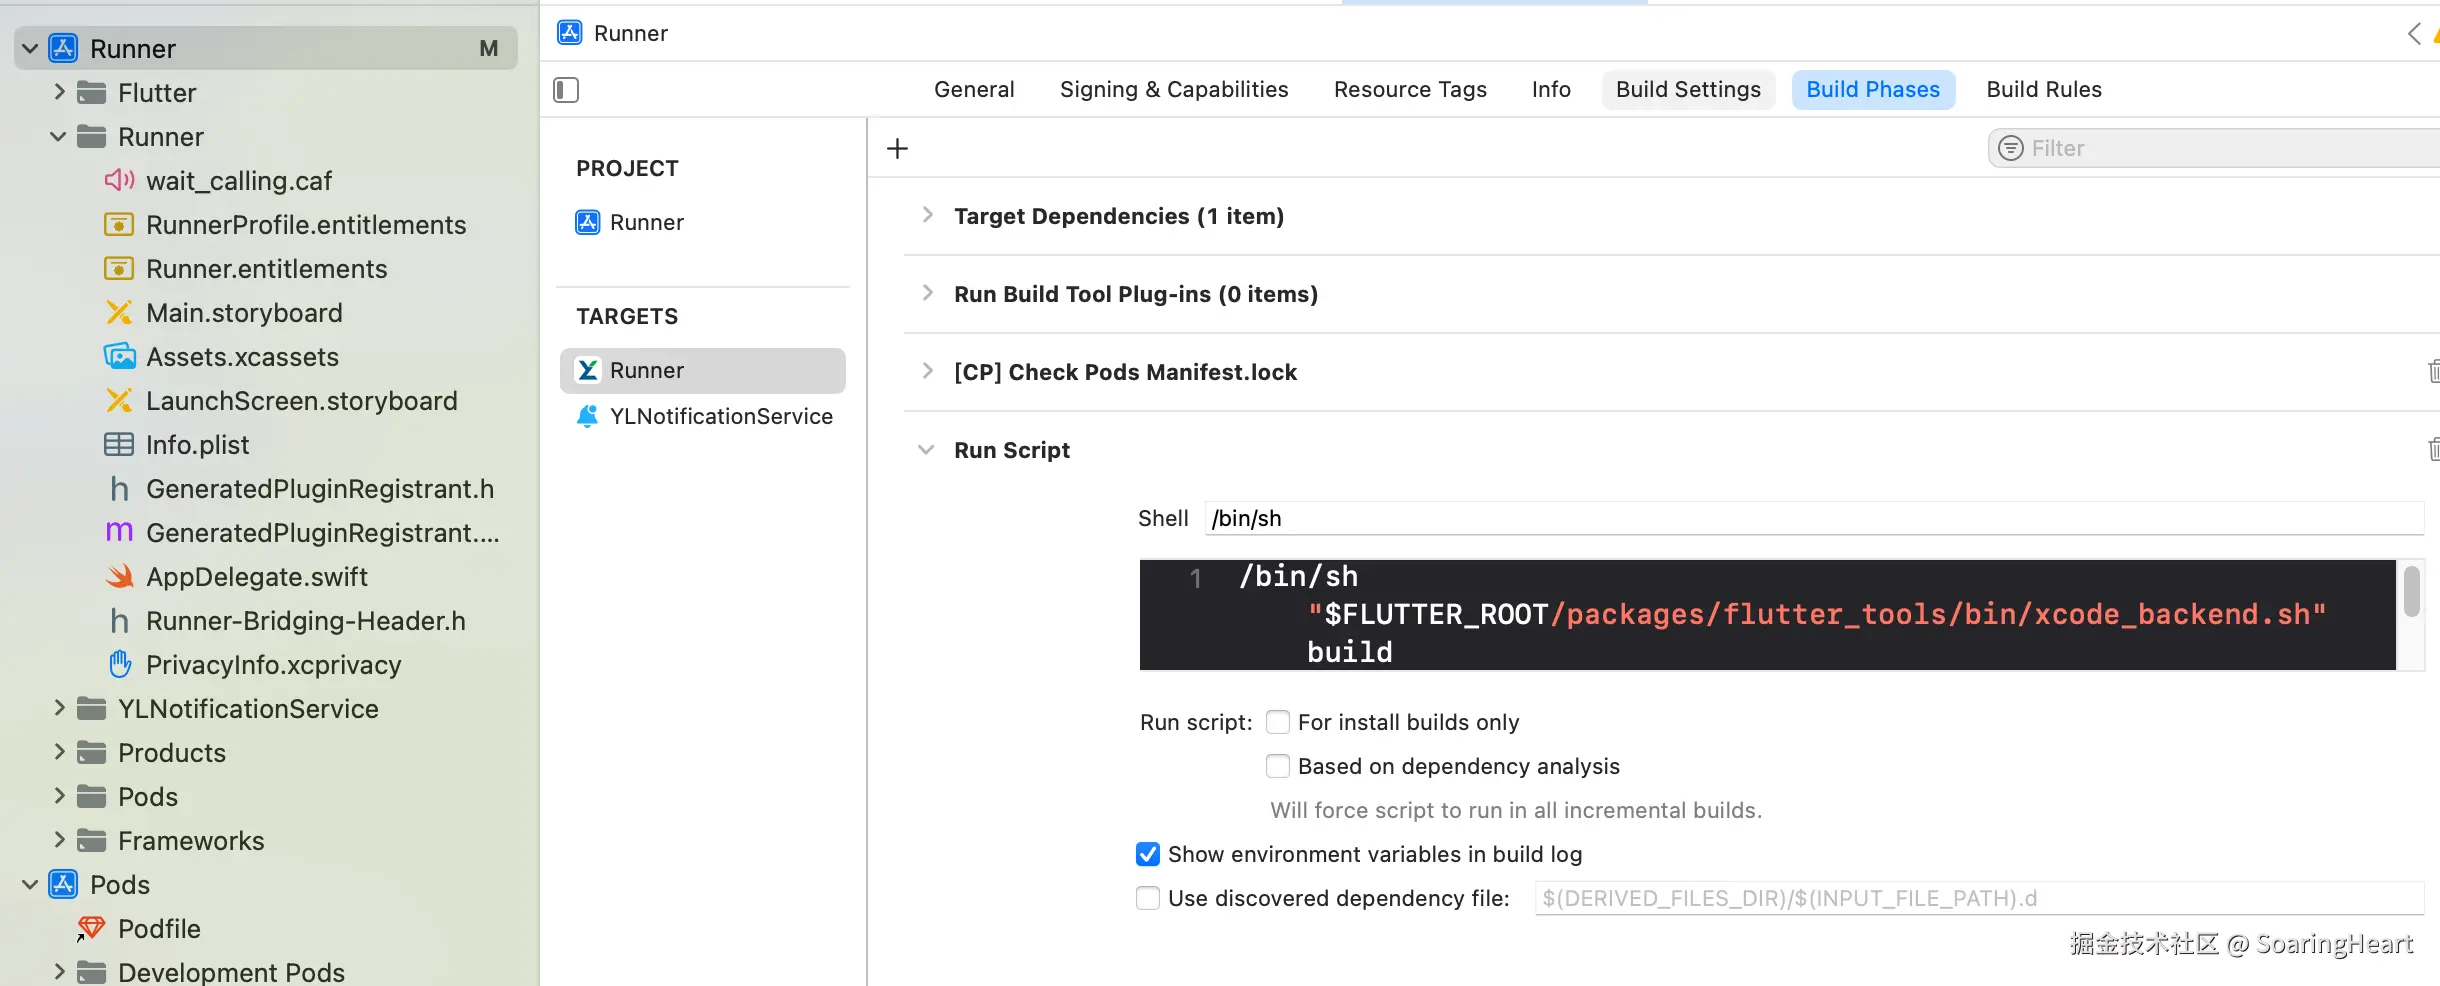Image resolution: width=2440 pixels, height=986 pixels.
Task: Expand the Flutter folder
Action: pyautogui.click(x=58, y=92)
